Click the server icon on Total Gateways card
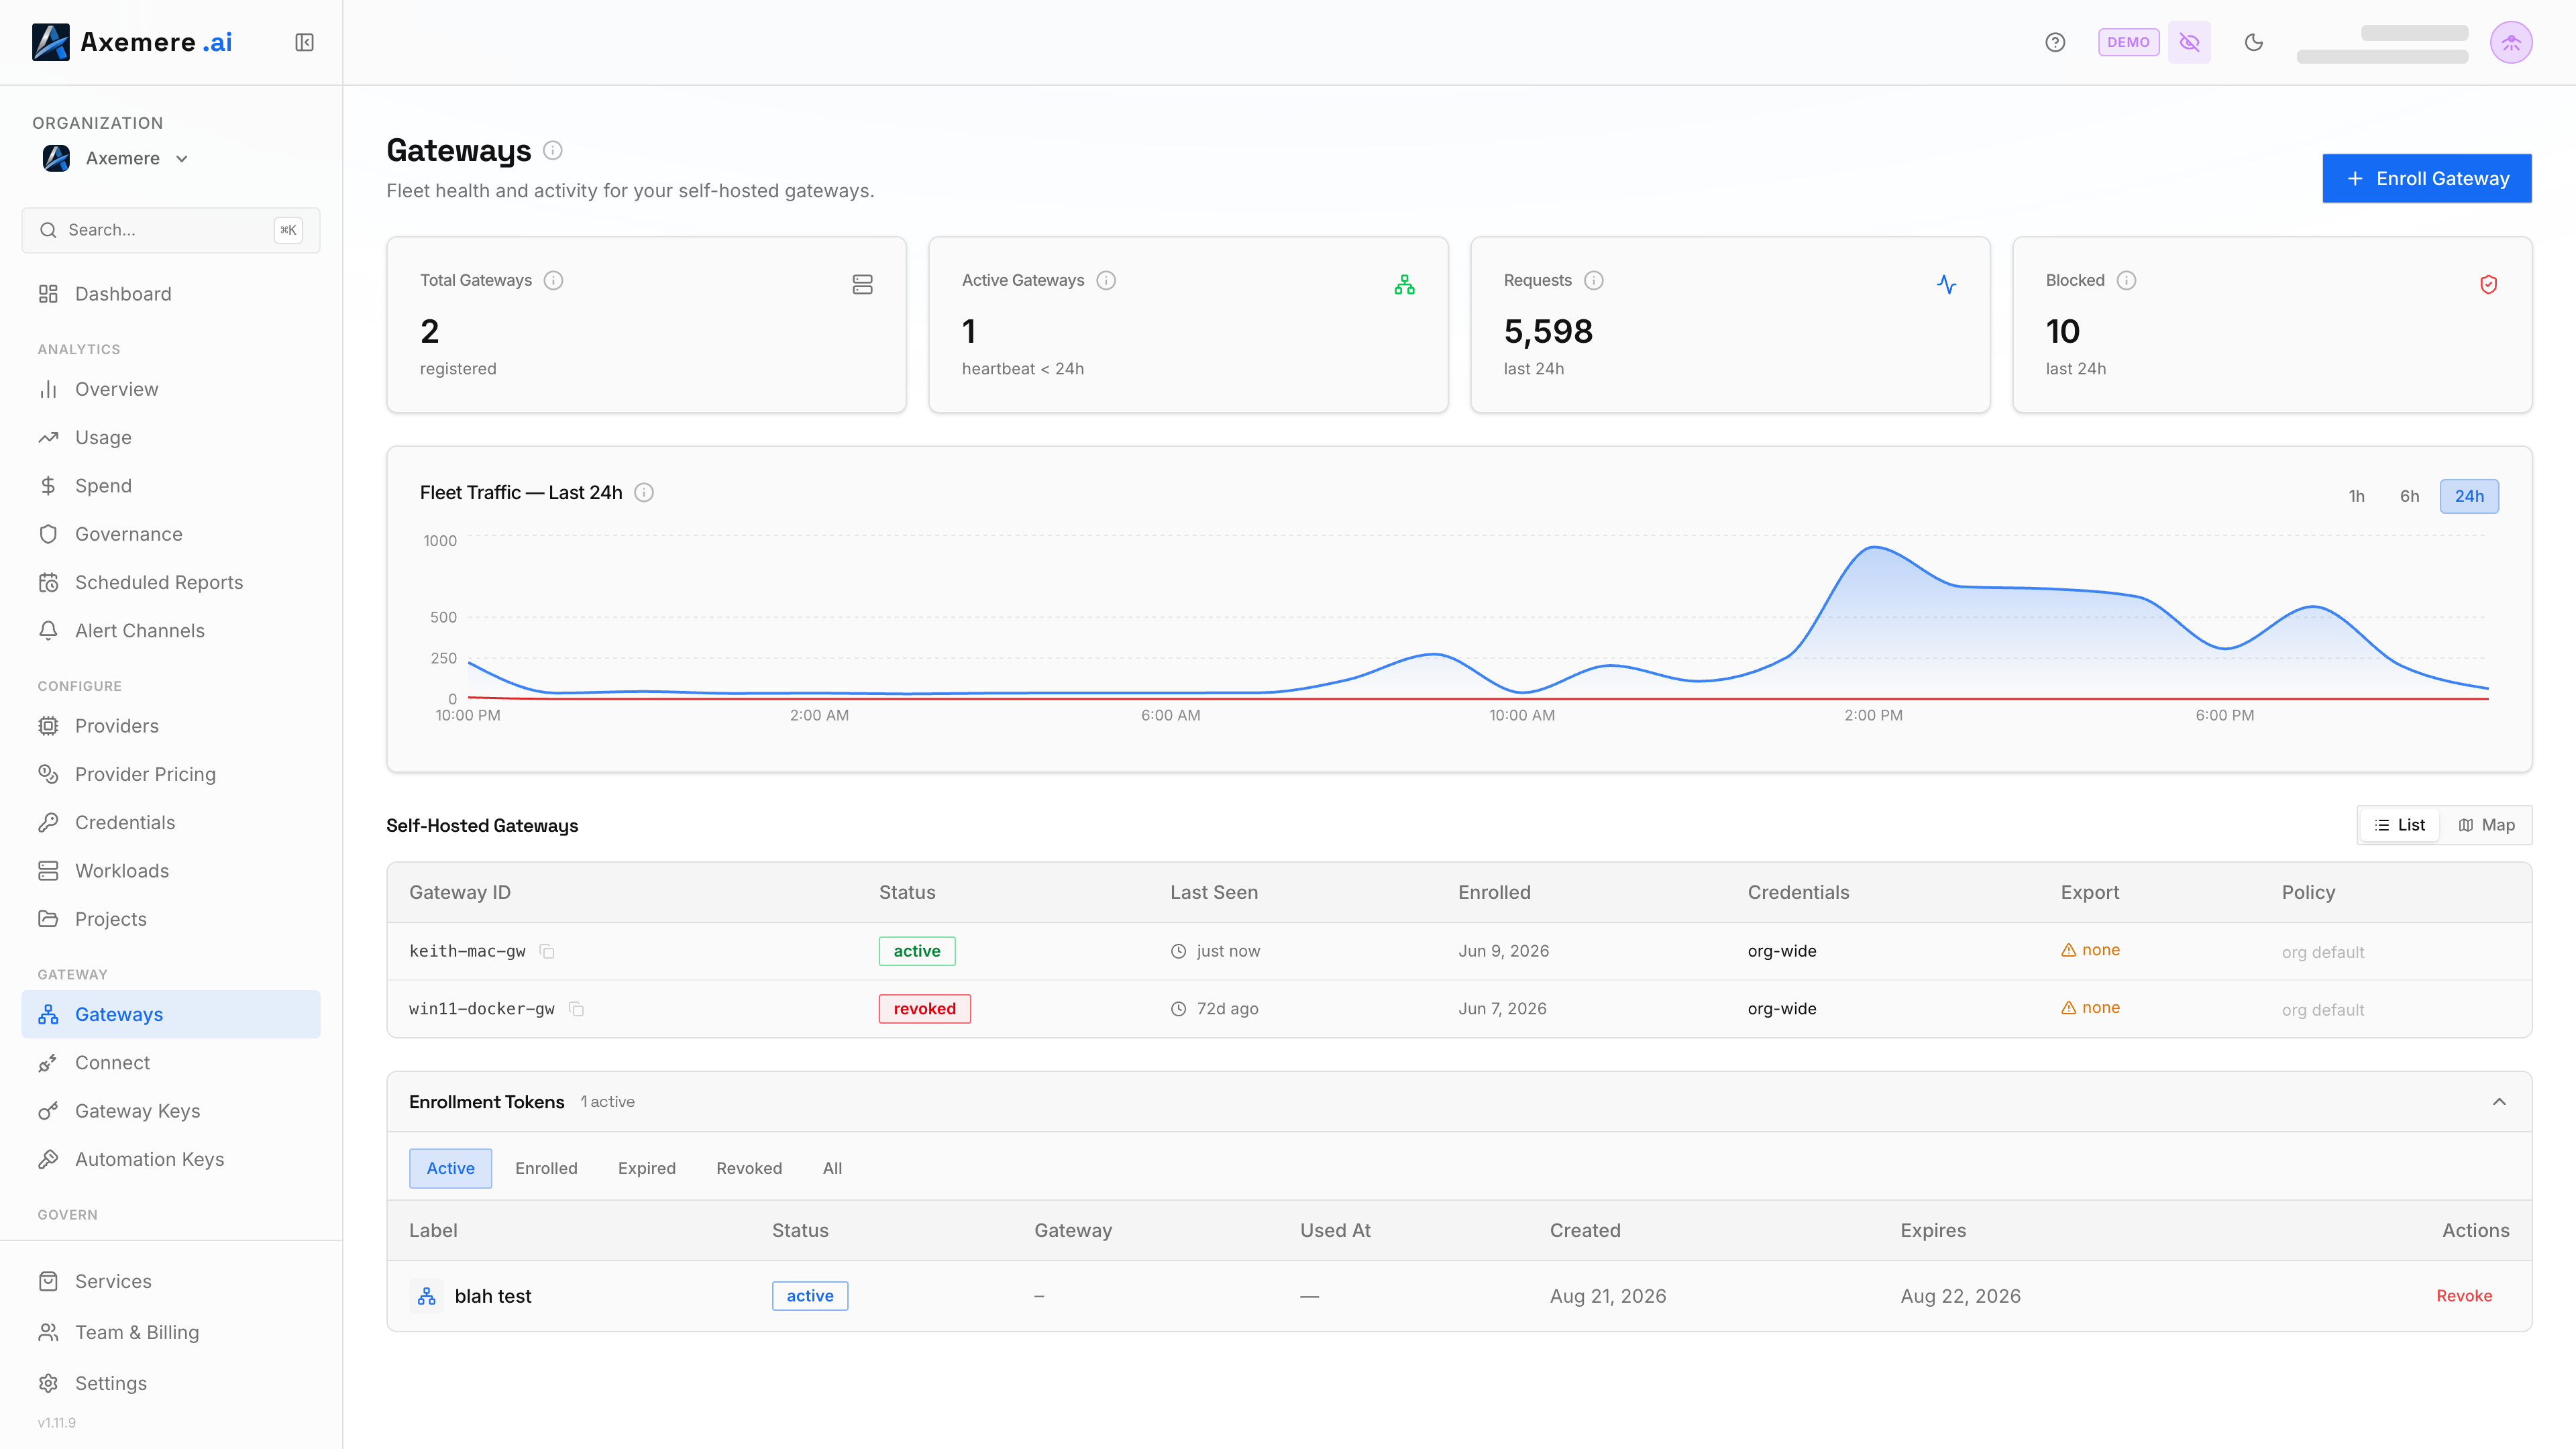2576x1449 pixels. click(x=863, y=285)
